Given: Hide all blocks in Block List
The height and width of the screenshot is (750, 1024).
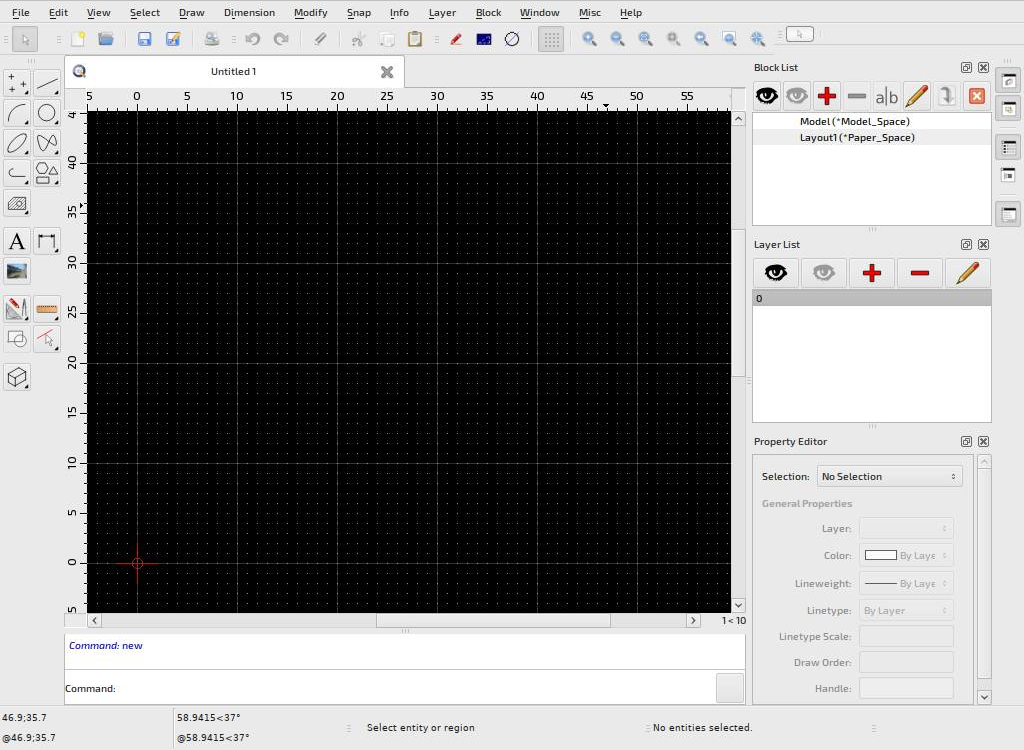Looking at the screenshot, I should 797,96.
